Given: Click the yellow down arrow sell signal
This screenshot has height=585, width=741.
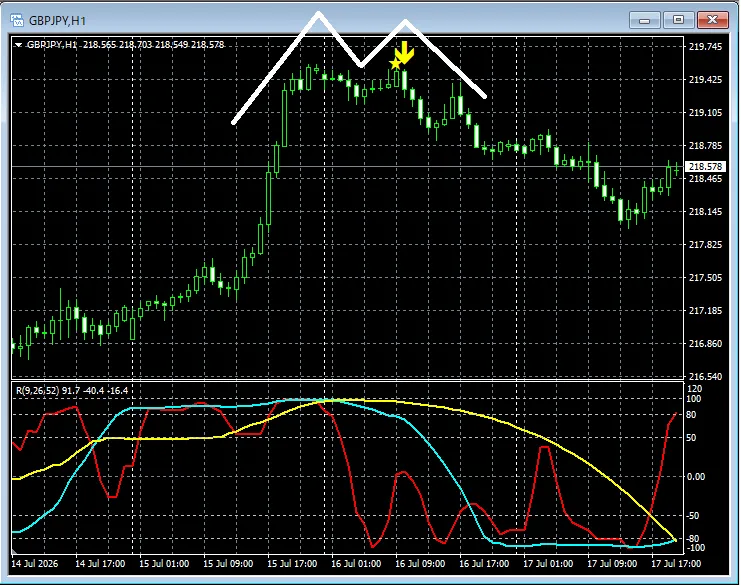Looking at the screenshot, I should [405, 52].
